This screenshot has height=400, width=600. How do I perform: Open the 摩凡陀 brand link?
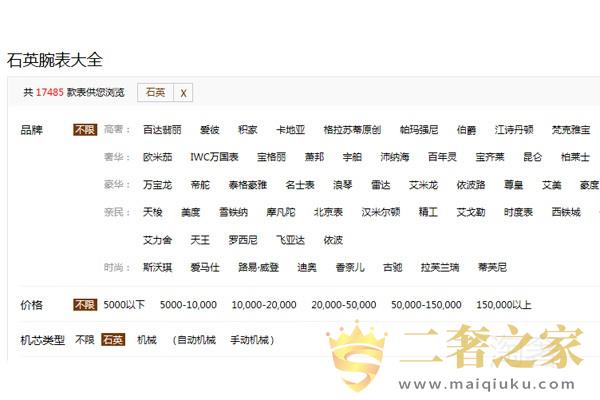281,212
